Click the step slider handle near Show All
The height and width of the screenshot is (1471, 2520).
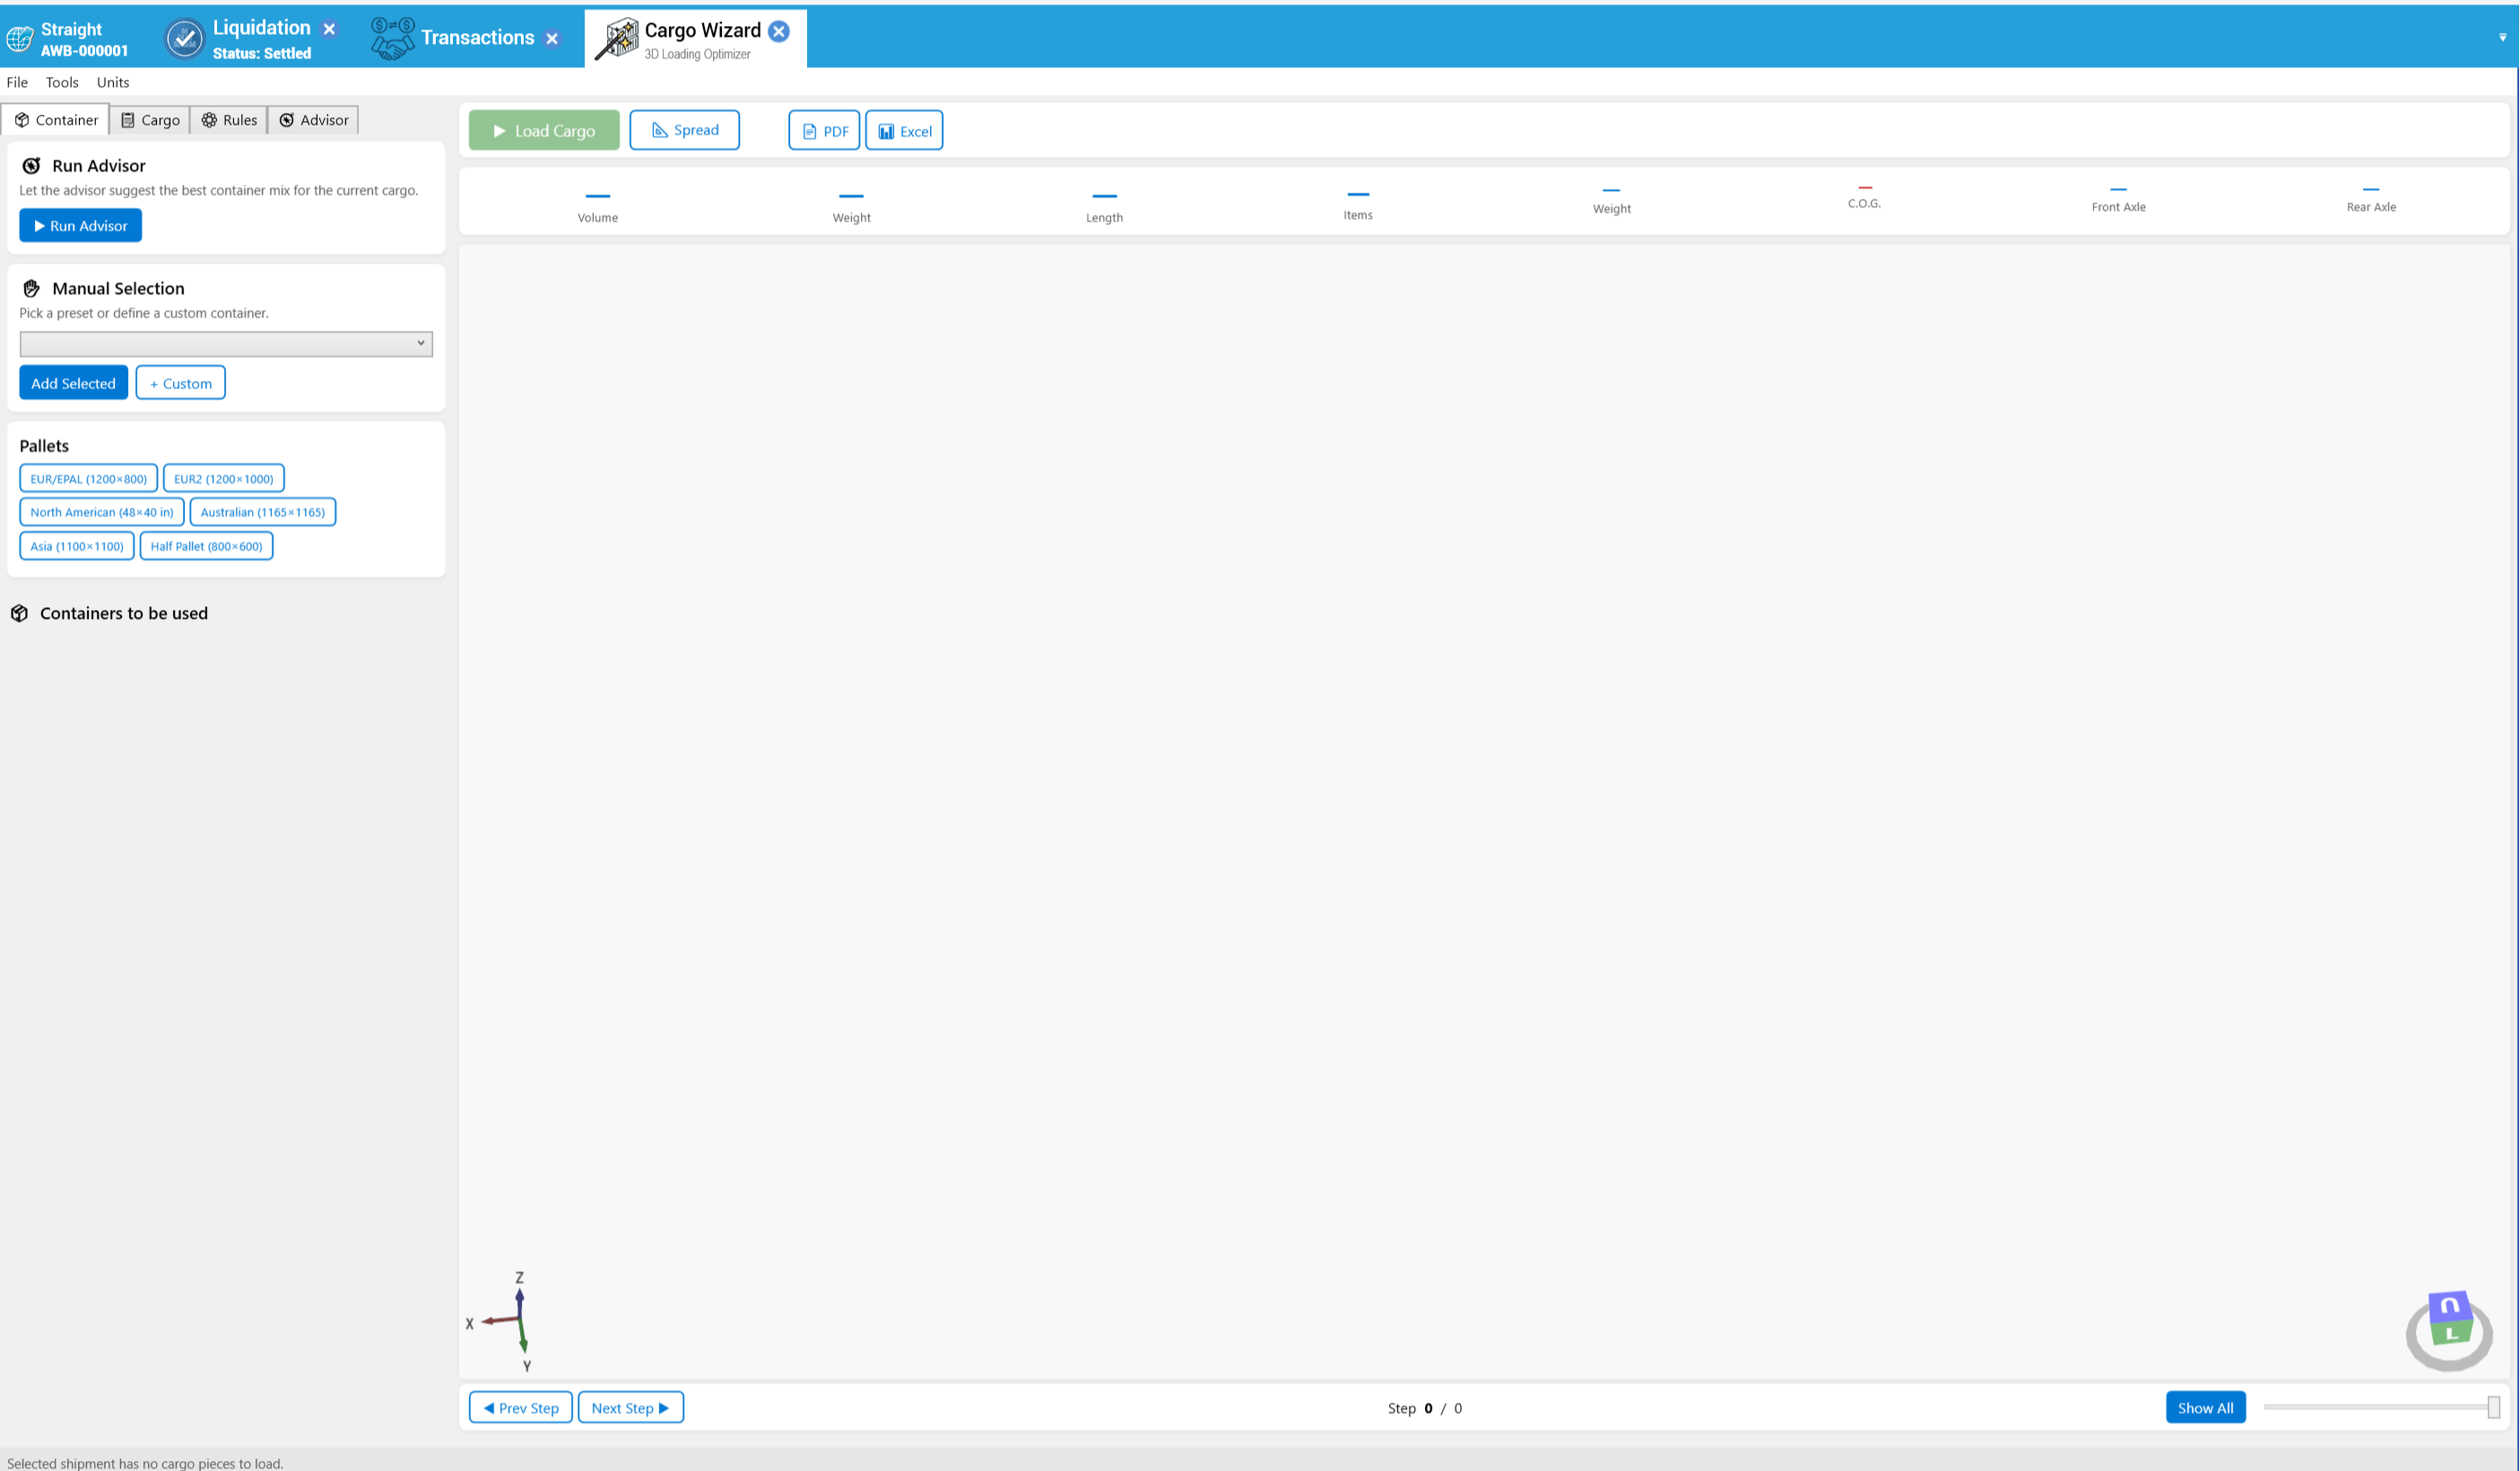click(2493, 1407)
